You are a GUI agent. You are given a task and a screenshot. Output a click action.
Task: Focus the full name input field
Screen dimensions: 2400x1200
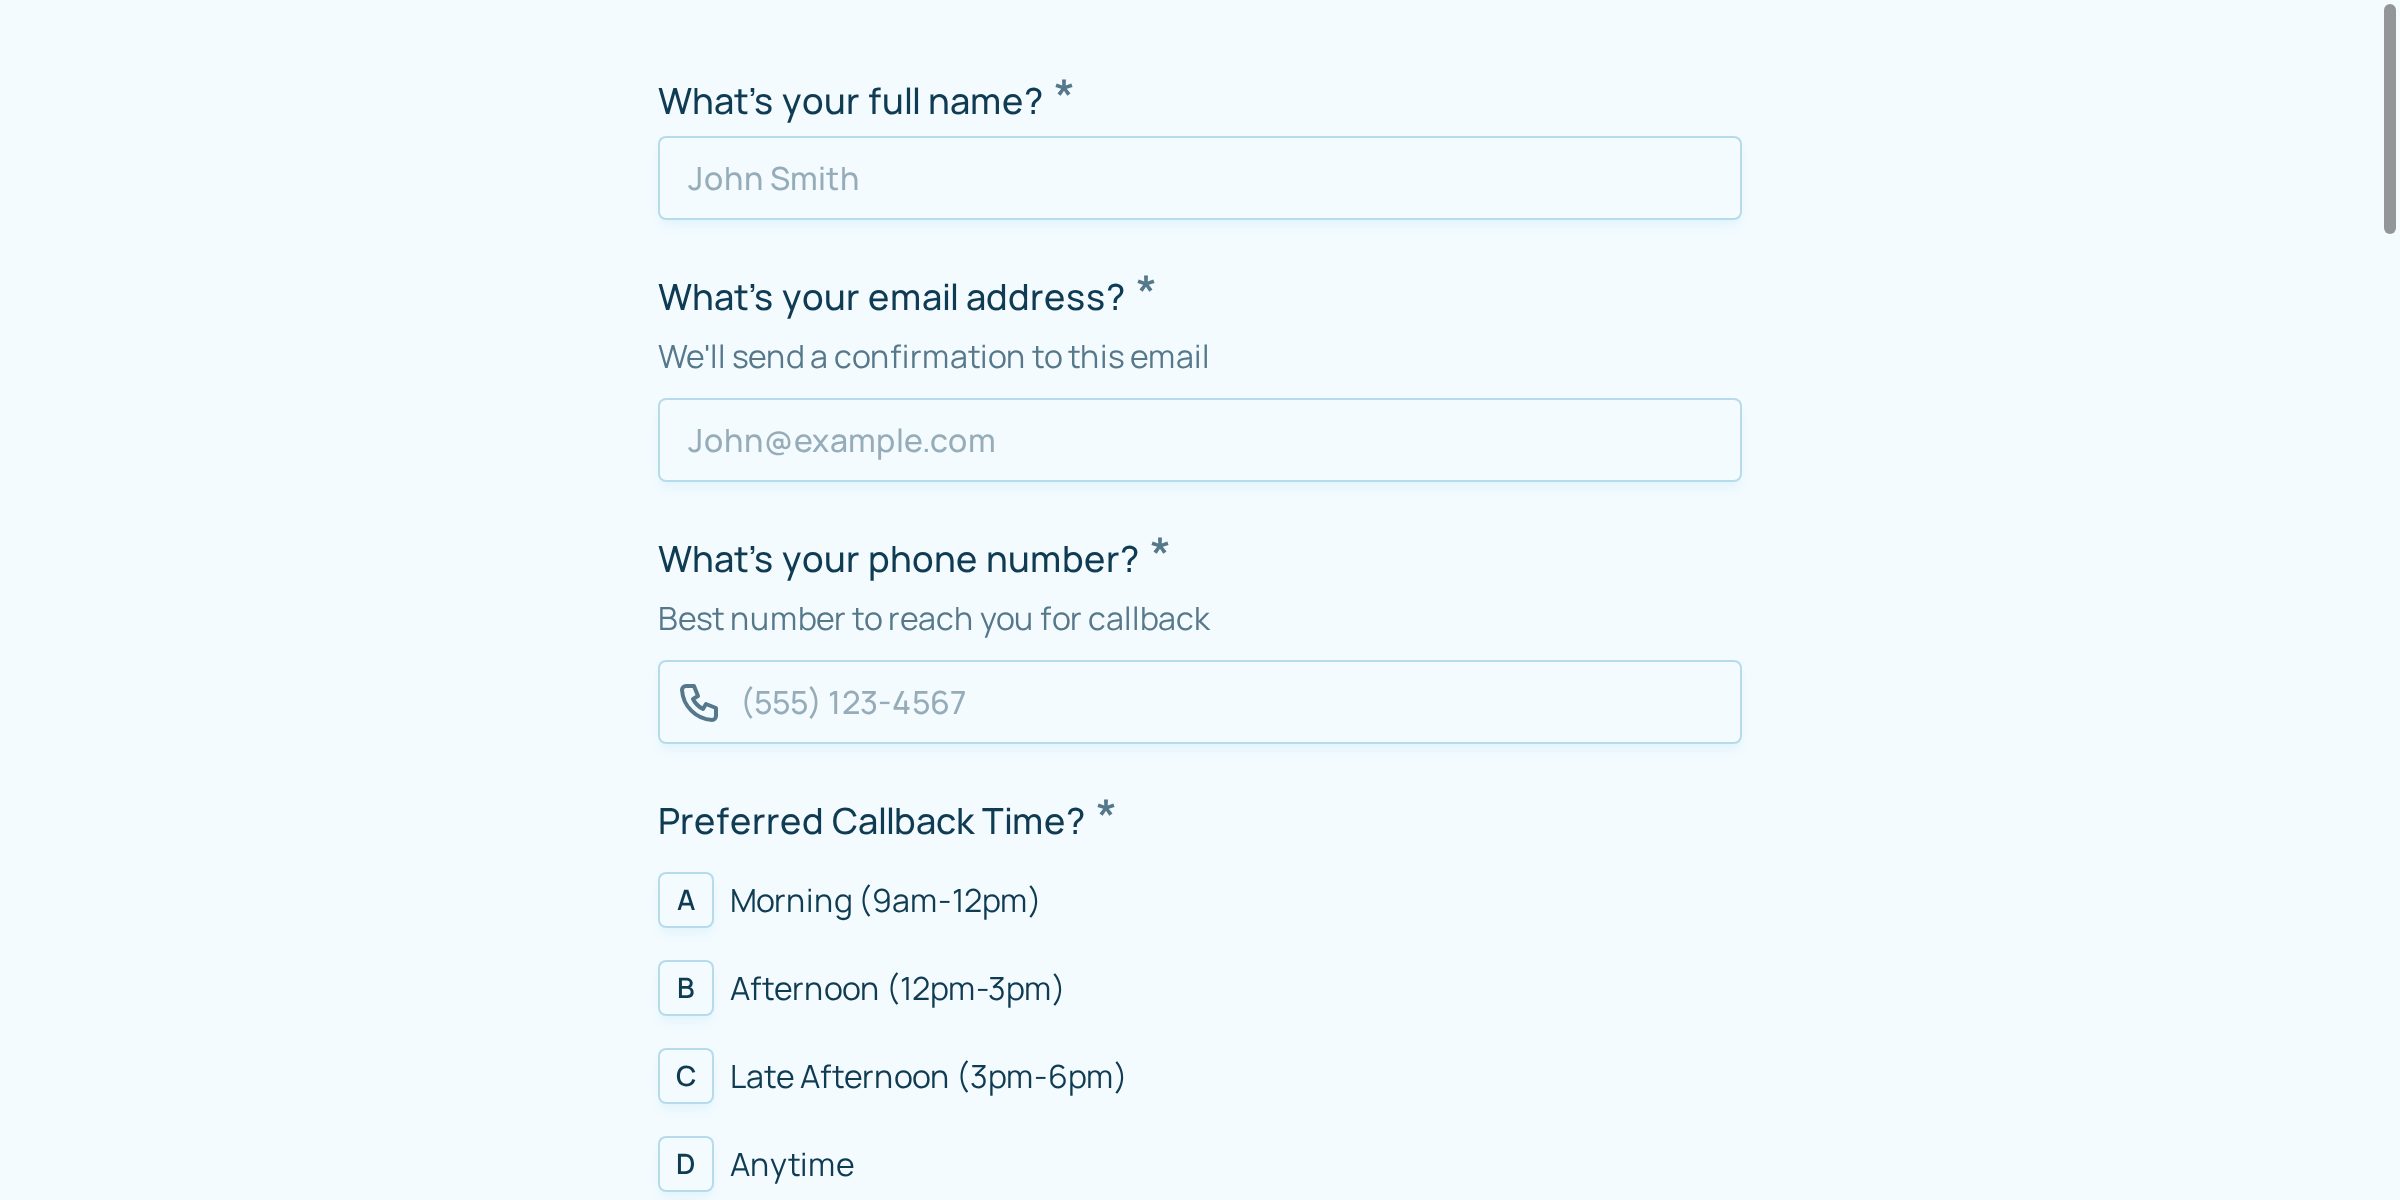click(1199, 178)
